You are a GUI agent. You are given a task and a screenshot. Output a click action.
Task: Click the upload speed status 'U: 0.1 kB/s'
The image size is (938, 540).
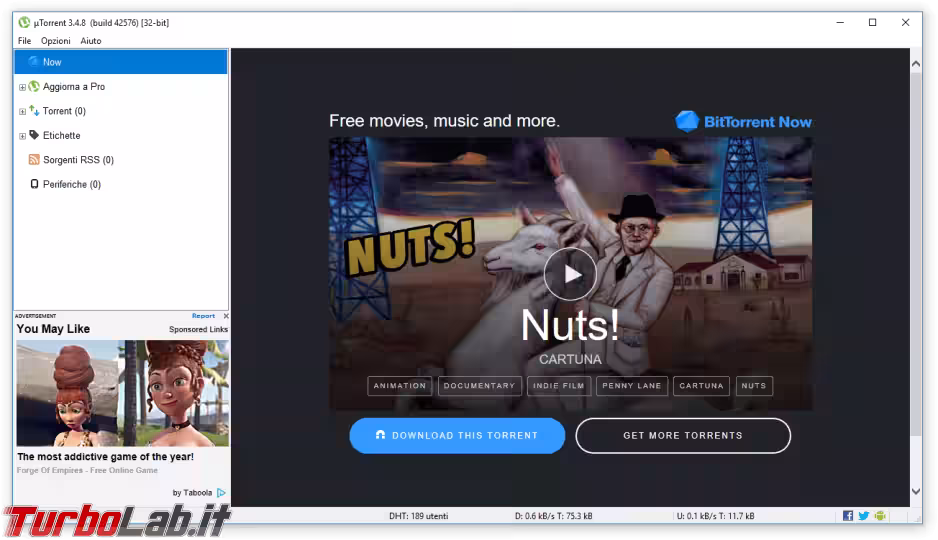click(x=696, y=516)
